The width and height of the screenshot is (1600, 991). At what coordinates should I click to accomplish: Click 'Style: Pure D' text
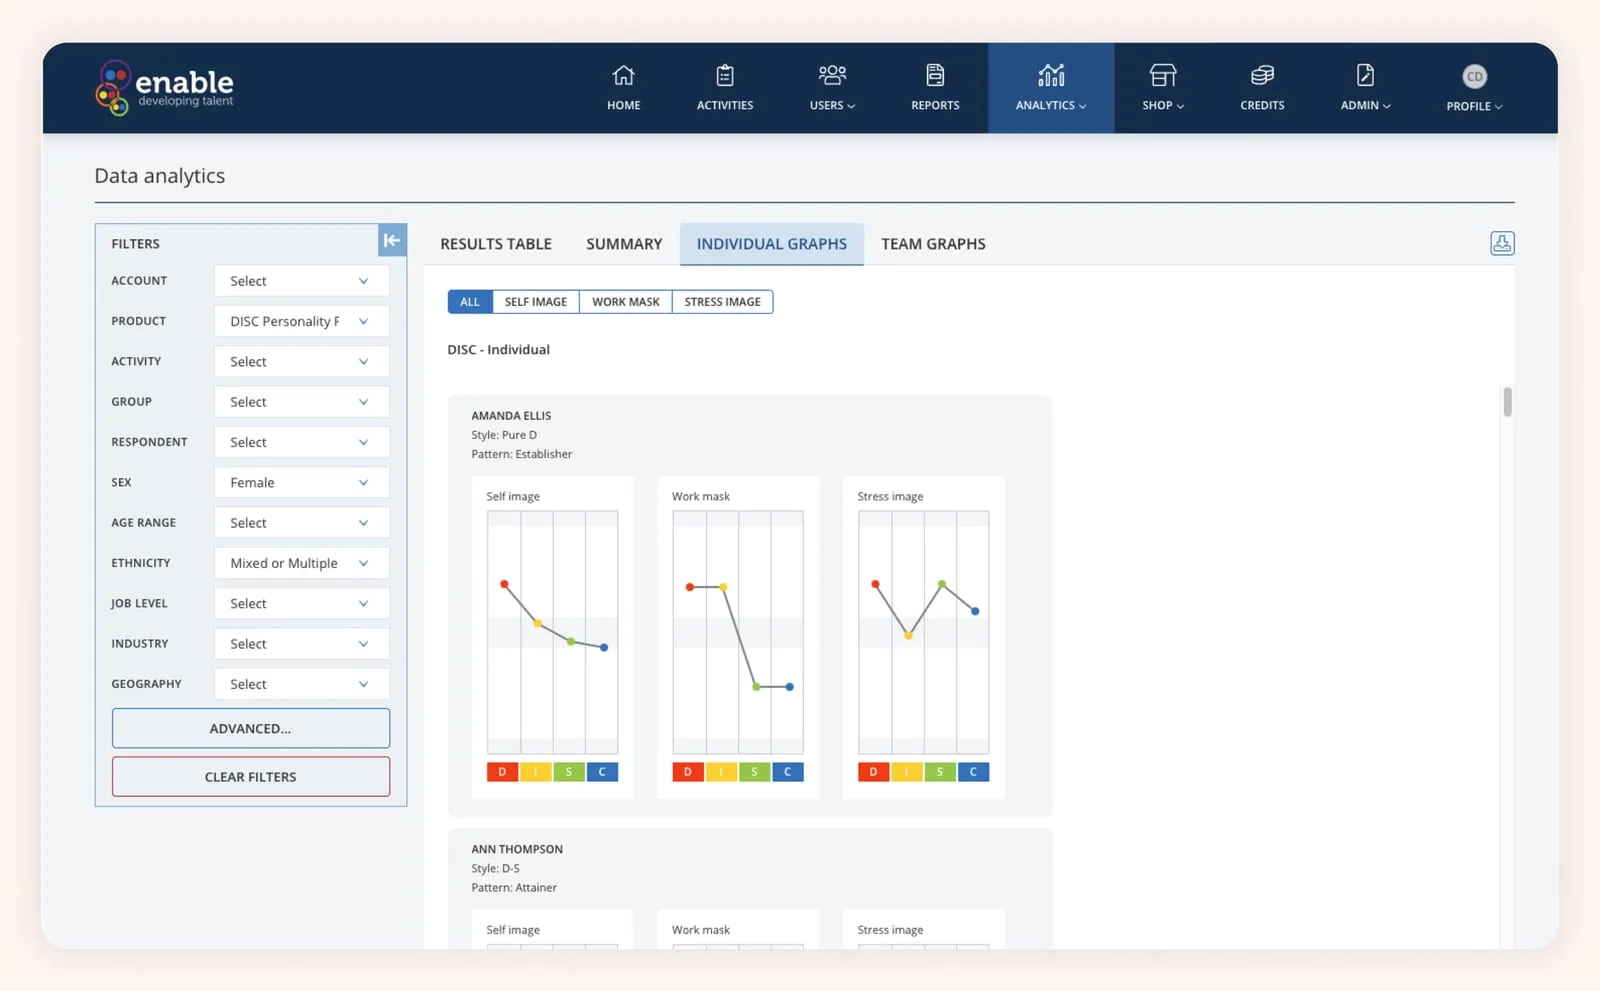(x=504, y=435)
